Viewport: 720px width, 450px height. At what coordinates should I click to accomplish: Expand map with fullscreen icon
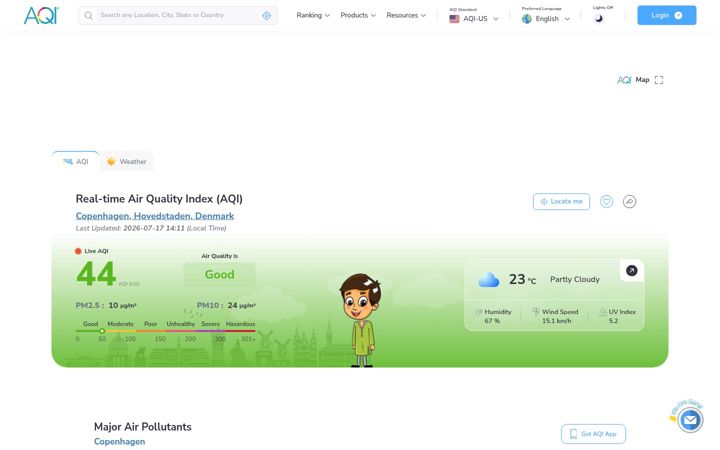tap(659, 80)
